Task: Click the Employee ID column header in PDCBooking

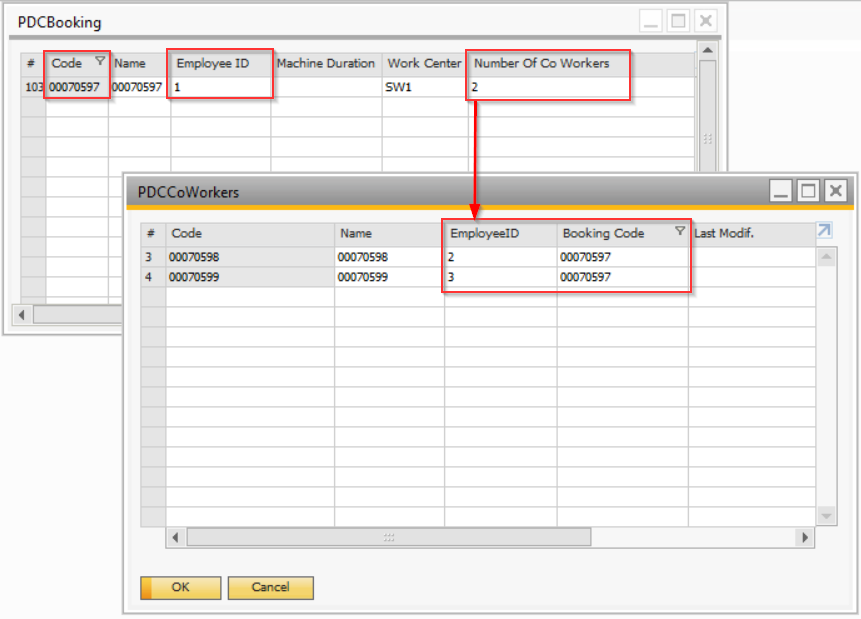Action: pos(220,63)
